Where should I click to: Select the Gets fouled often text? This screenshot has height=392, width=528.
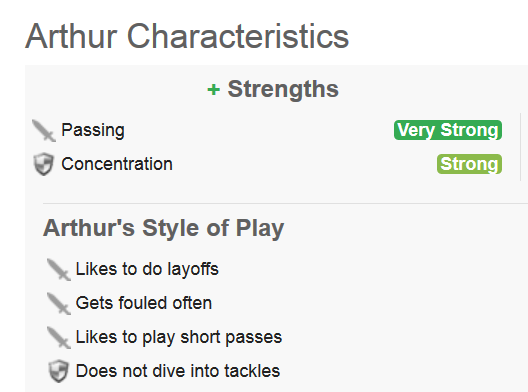144,303
